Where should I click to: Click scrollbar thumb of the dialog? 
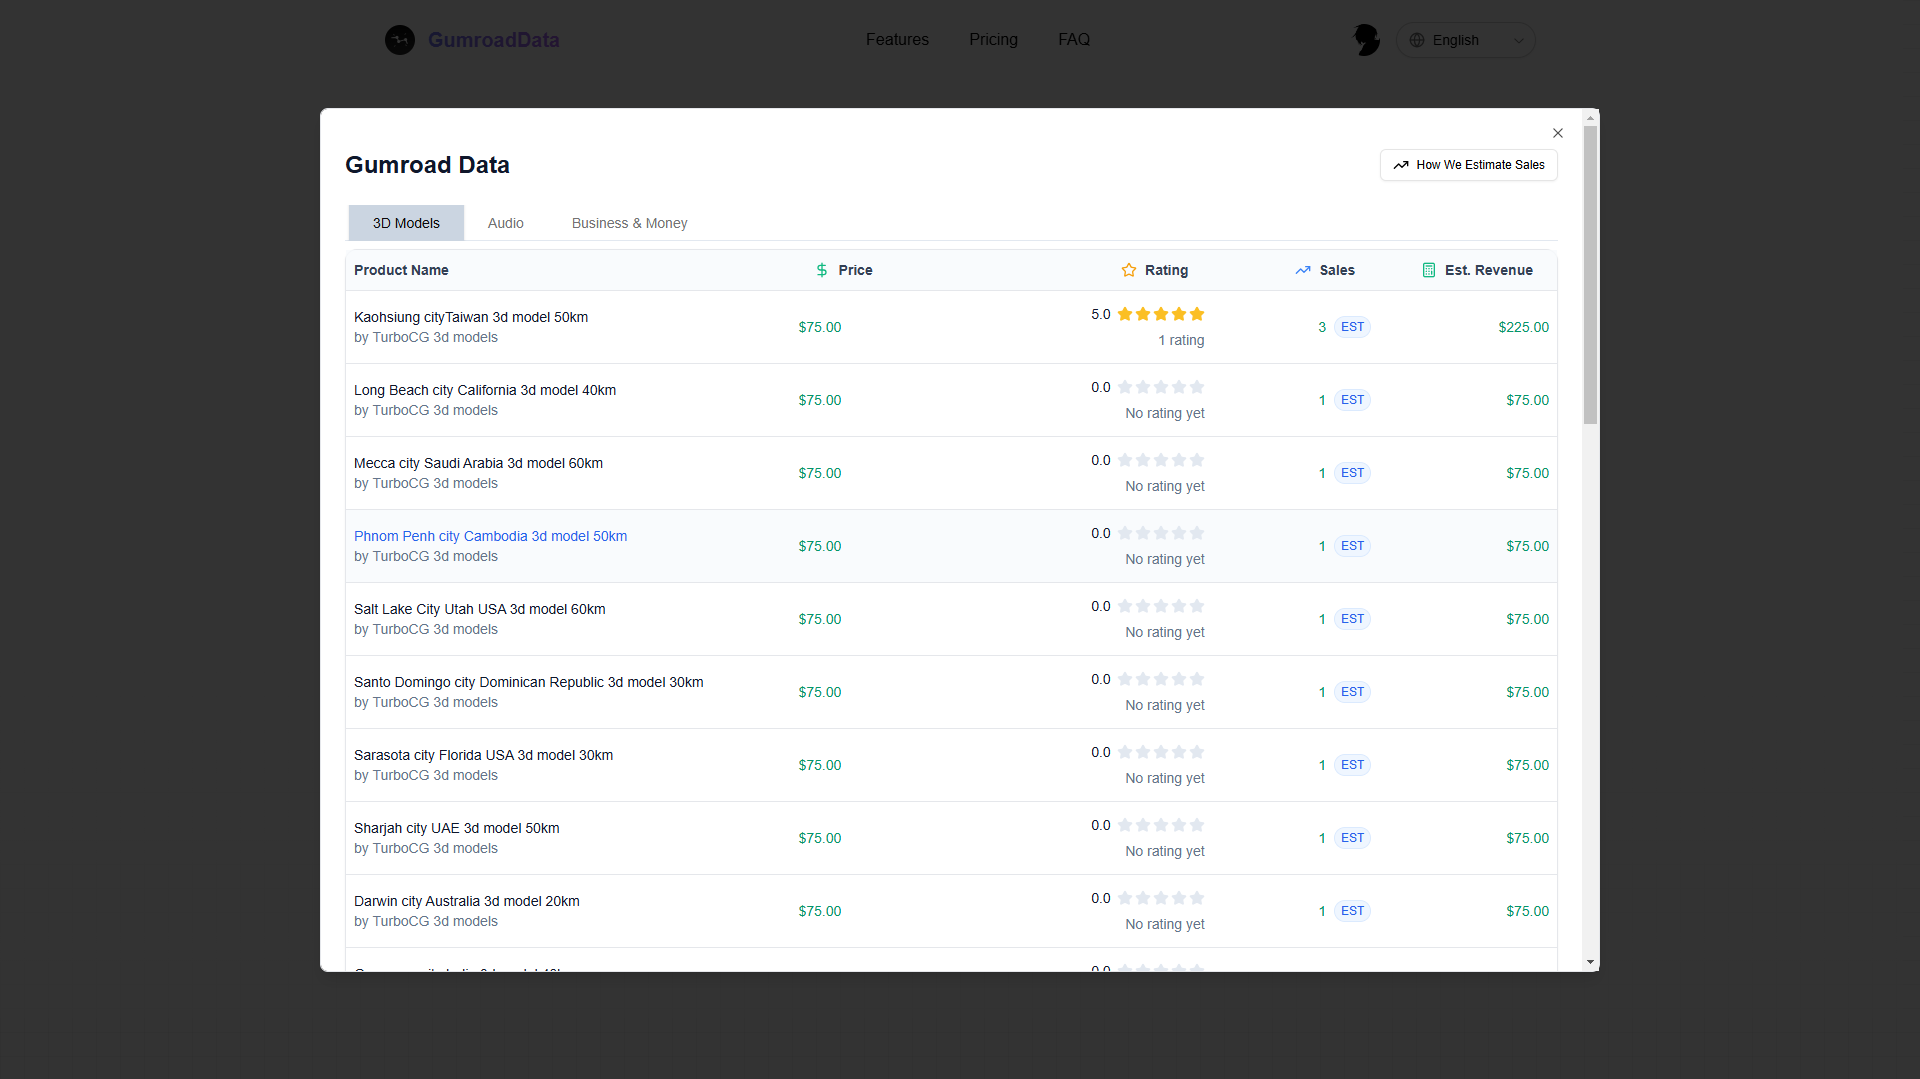pos(1590,275)
